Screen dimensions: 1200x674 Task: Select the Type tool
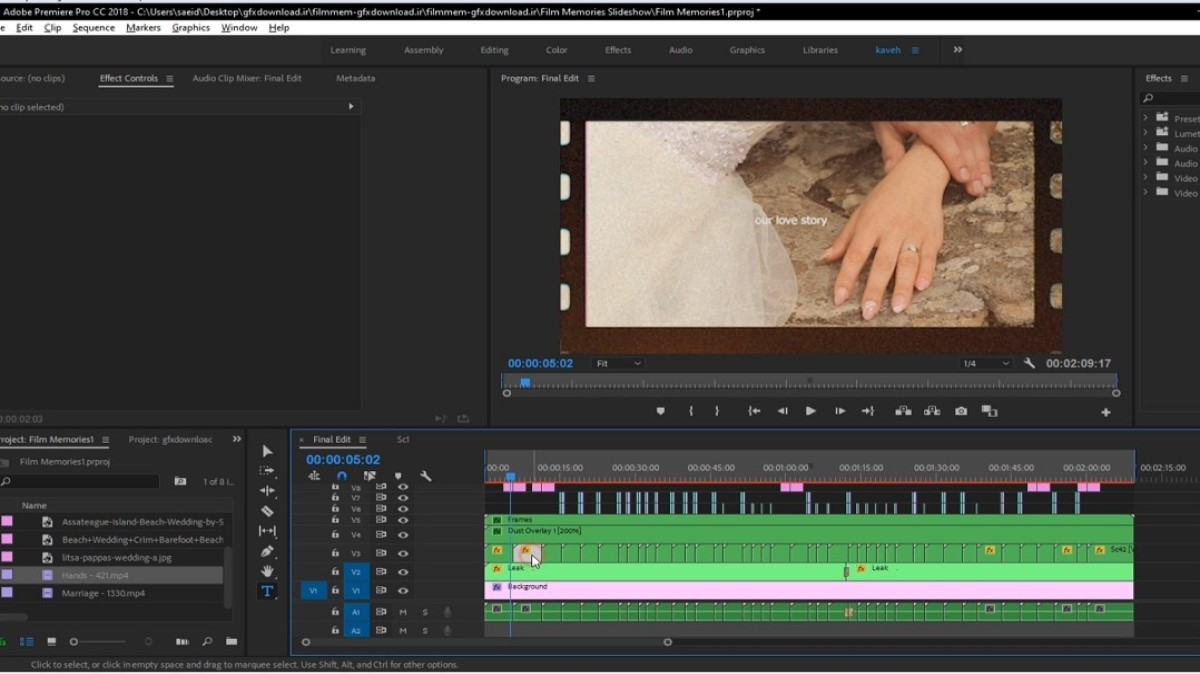pyautogui.click(x=267, y=591)
